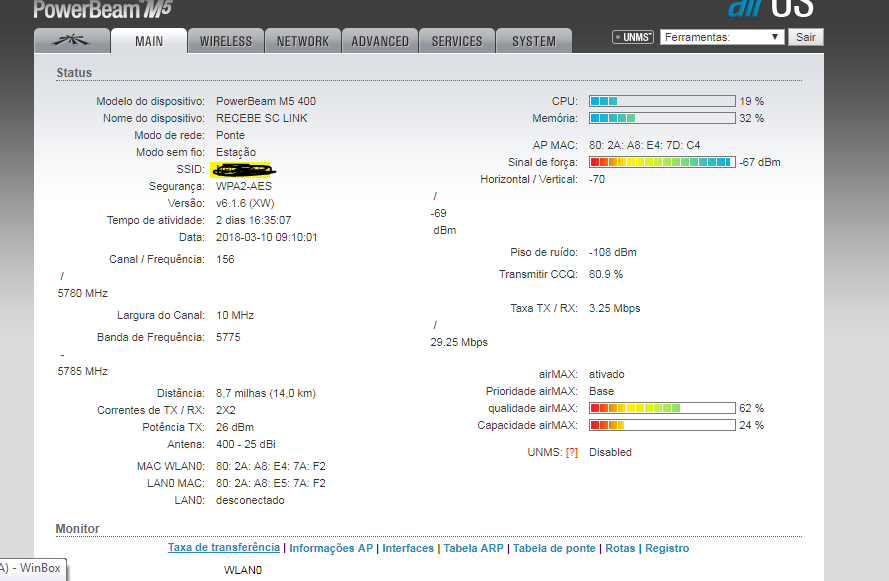Click the Monitor section heading
The width and height of the screenshot is (889, 581).
pos(78,528)
